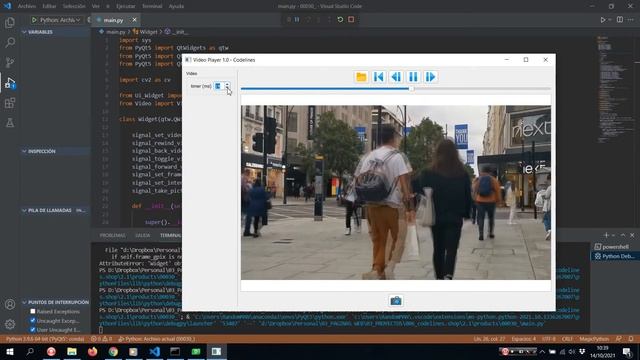Open Firefox from the taskbar
640x360 pixels.
click(x=92, y=351)
